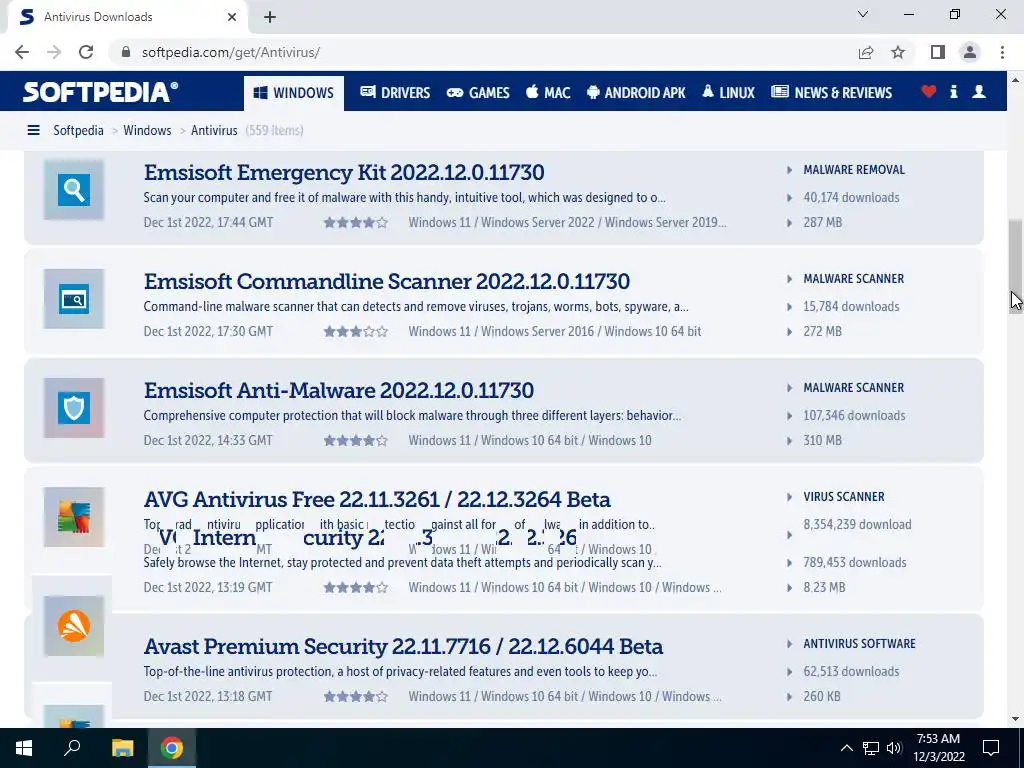This screenshot has width=1024, height=768.
Task: Open File Explorer from taskbar
Action: (x=122, y=748)
